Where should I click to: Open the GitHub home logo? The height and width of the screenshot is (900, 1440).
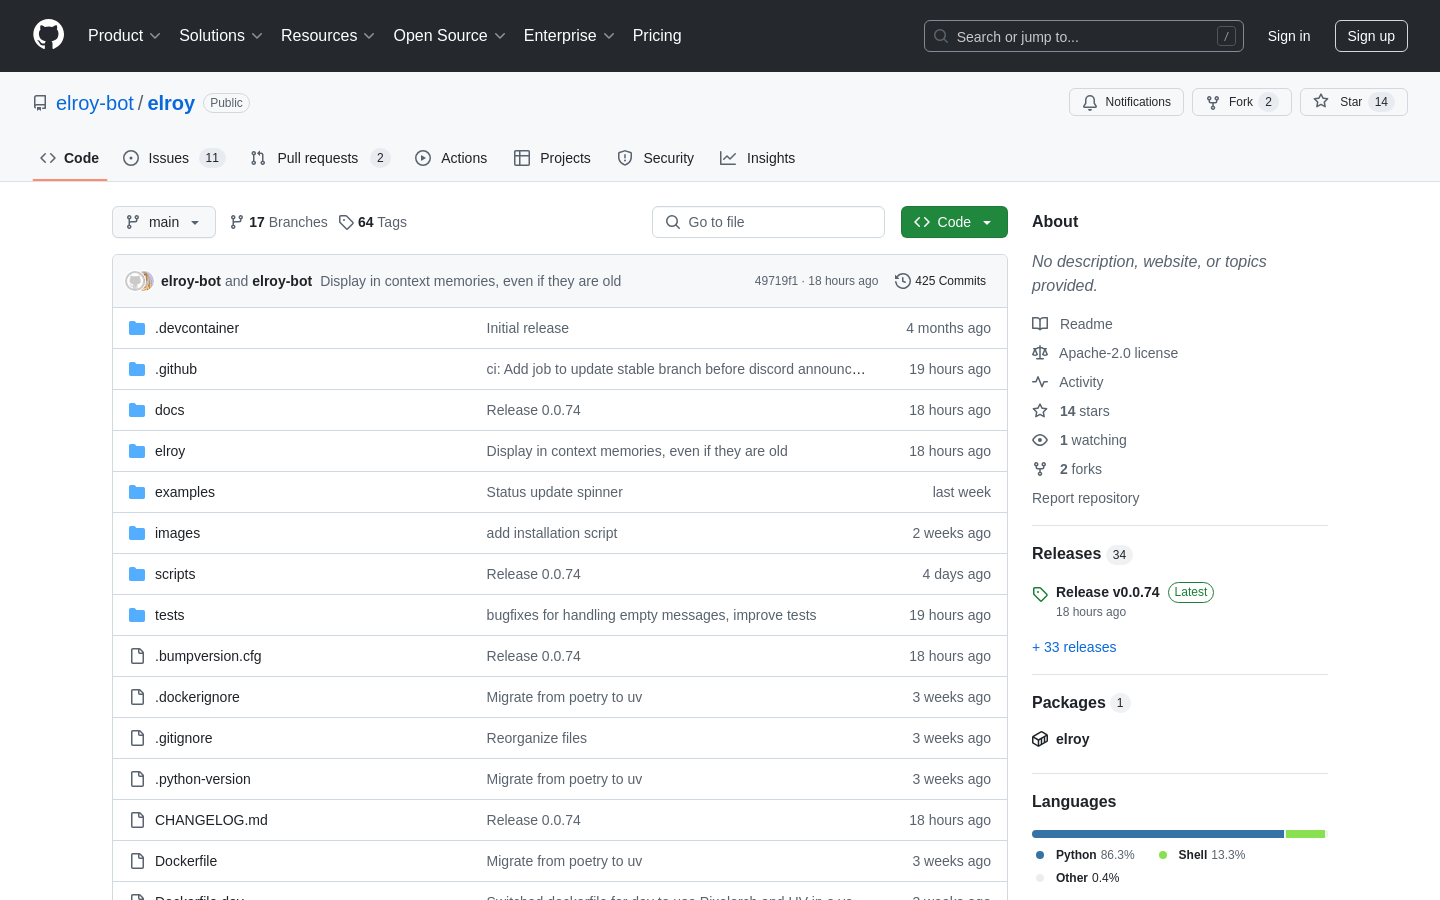coord(48,35)
